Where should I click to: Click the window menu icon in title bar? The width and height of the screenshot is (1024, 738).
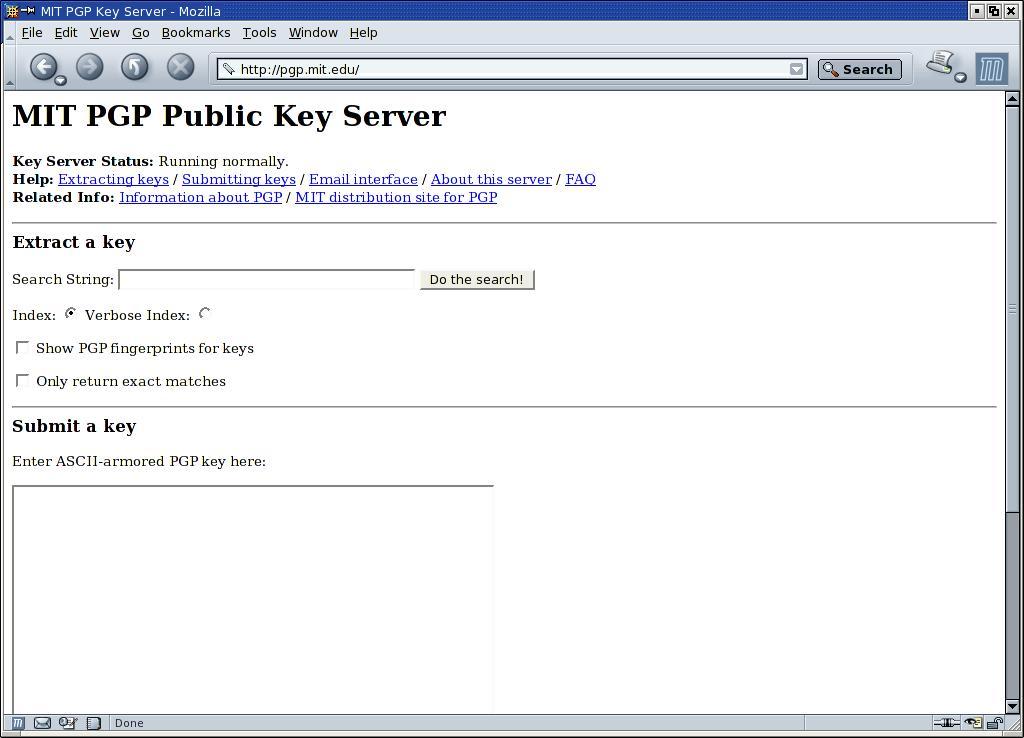tap(12, 10)
